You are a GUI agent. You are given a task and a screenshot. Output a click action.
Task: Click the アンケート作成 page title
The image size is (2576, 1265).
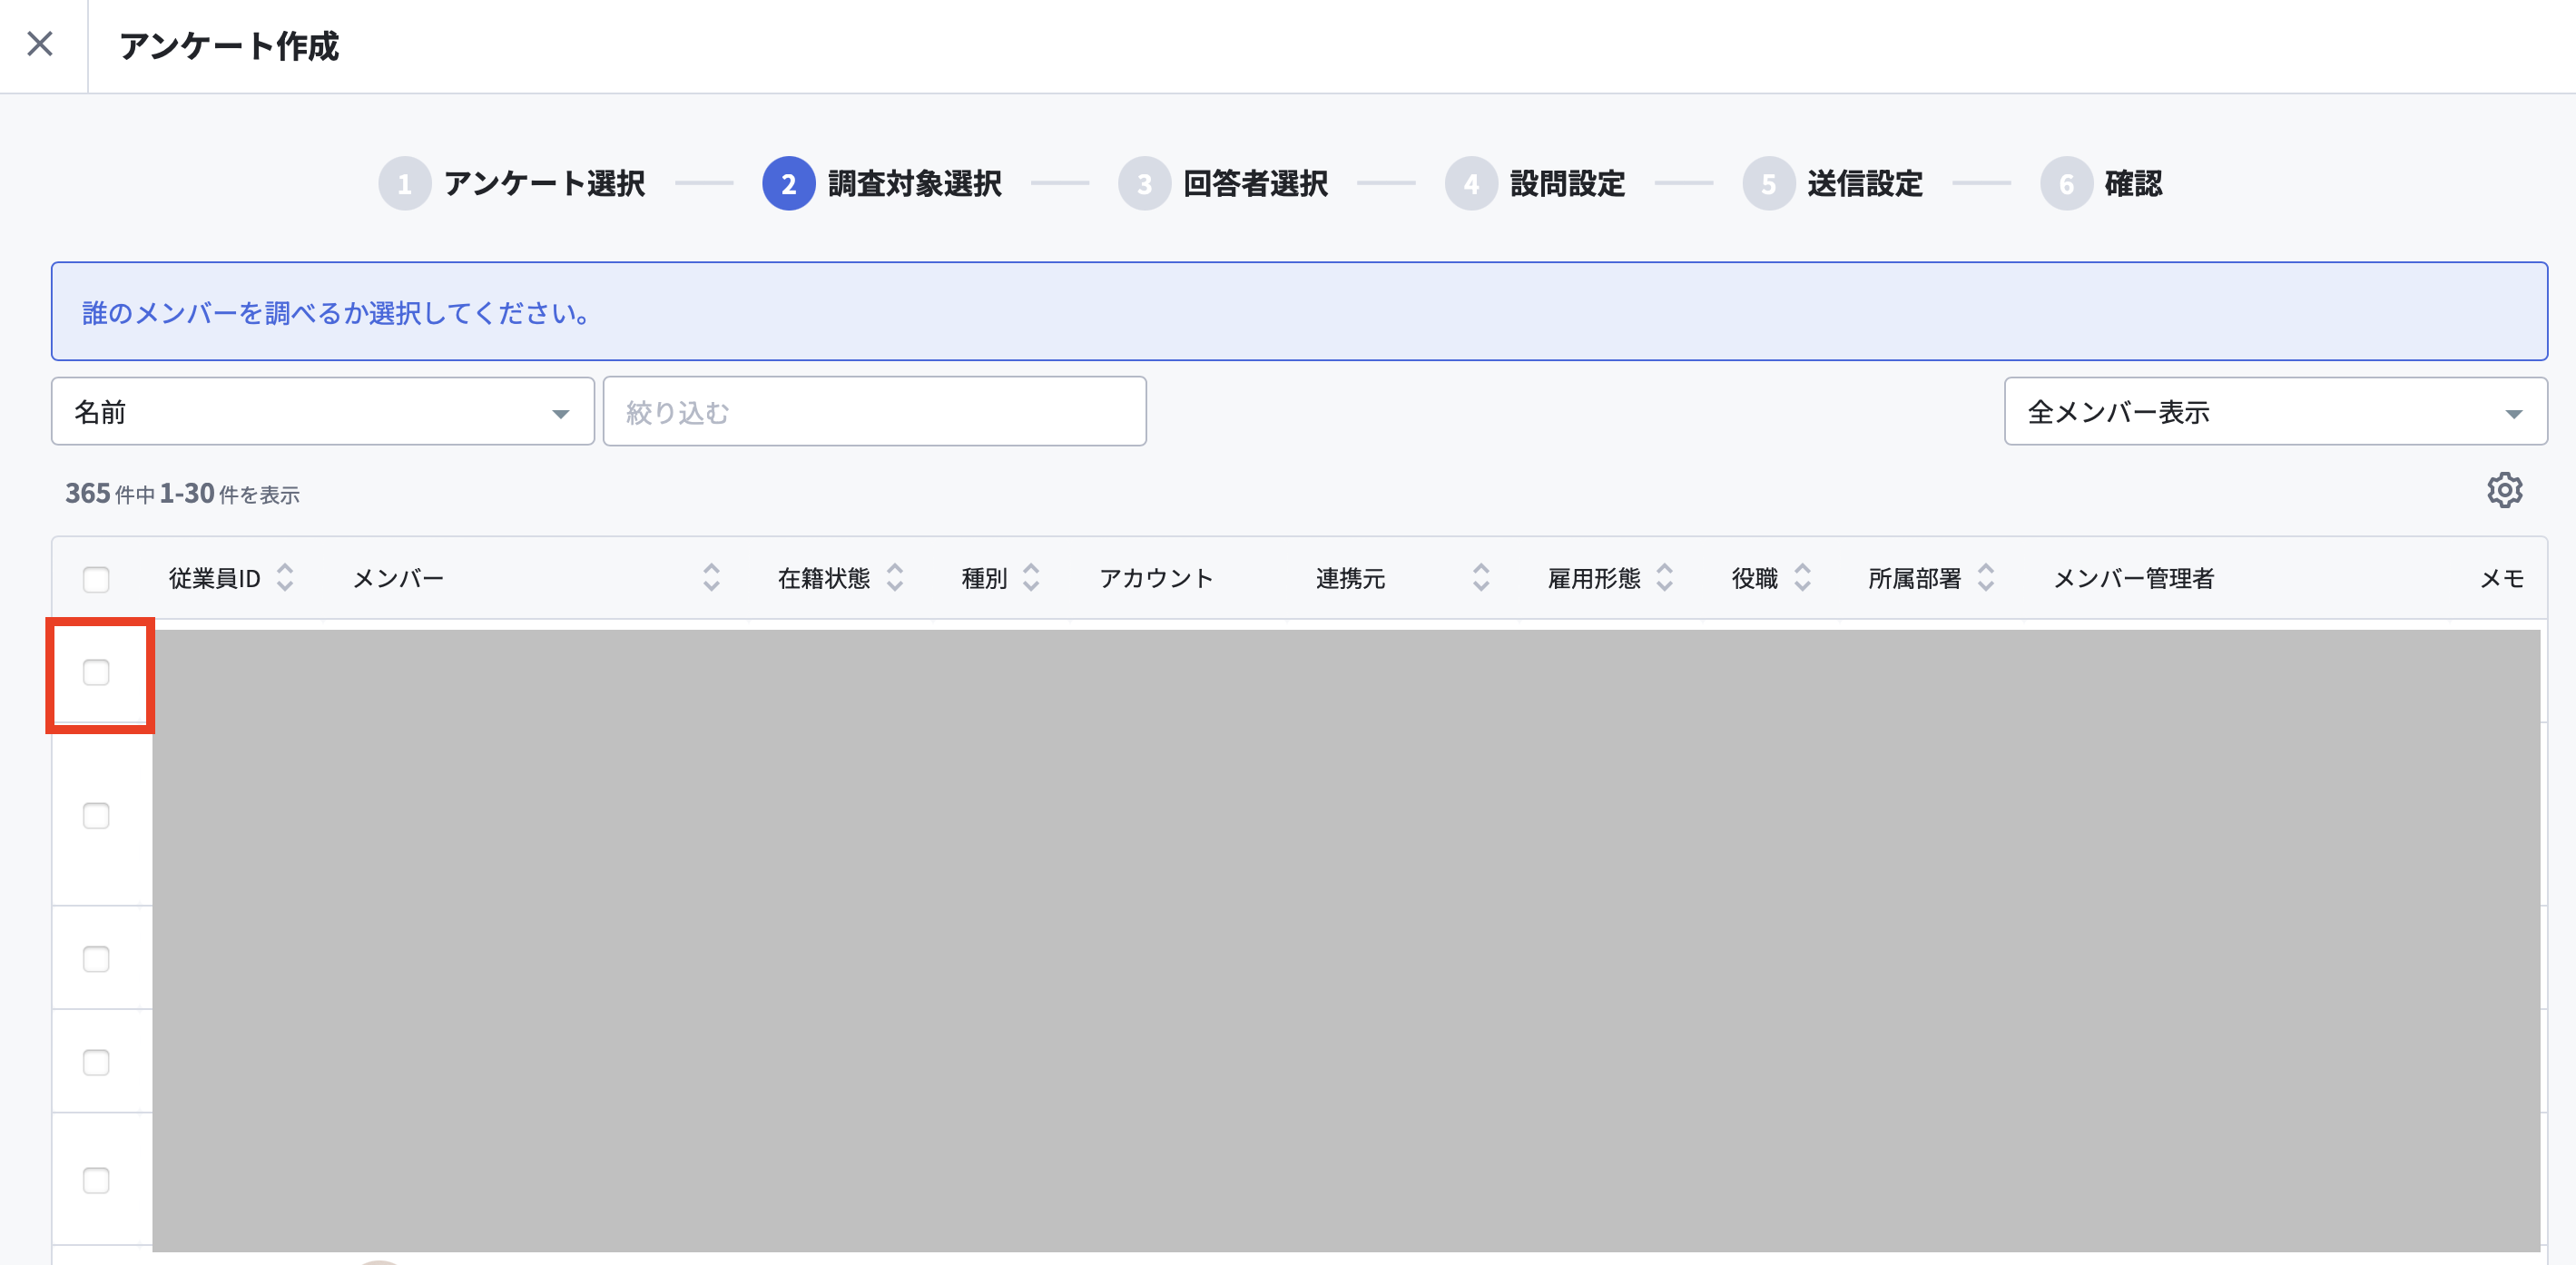[x=229, y=45]
